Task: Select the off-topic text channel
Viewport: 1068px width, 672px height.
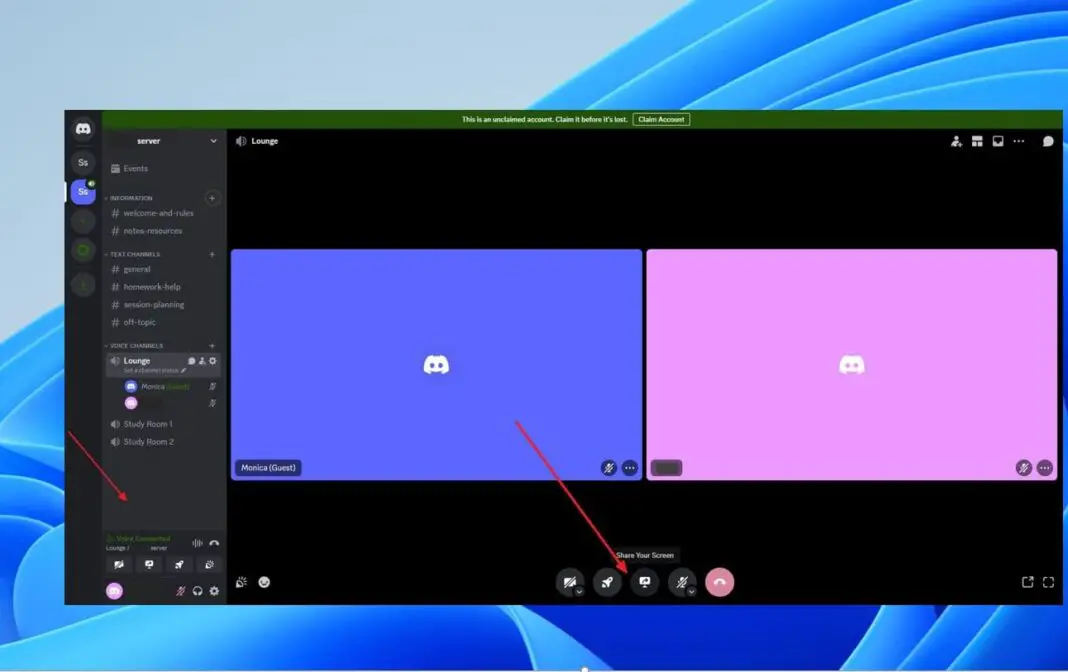Action: point(137,322)
